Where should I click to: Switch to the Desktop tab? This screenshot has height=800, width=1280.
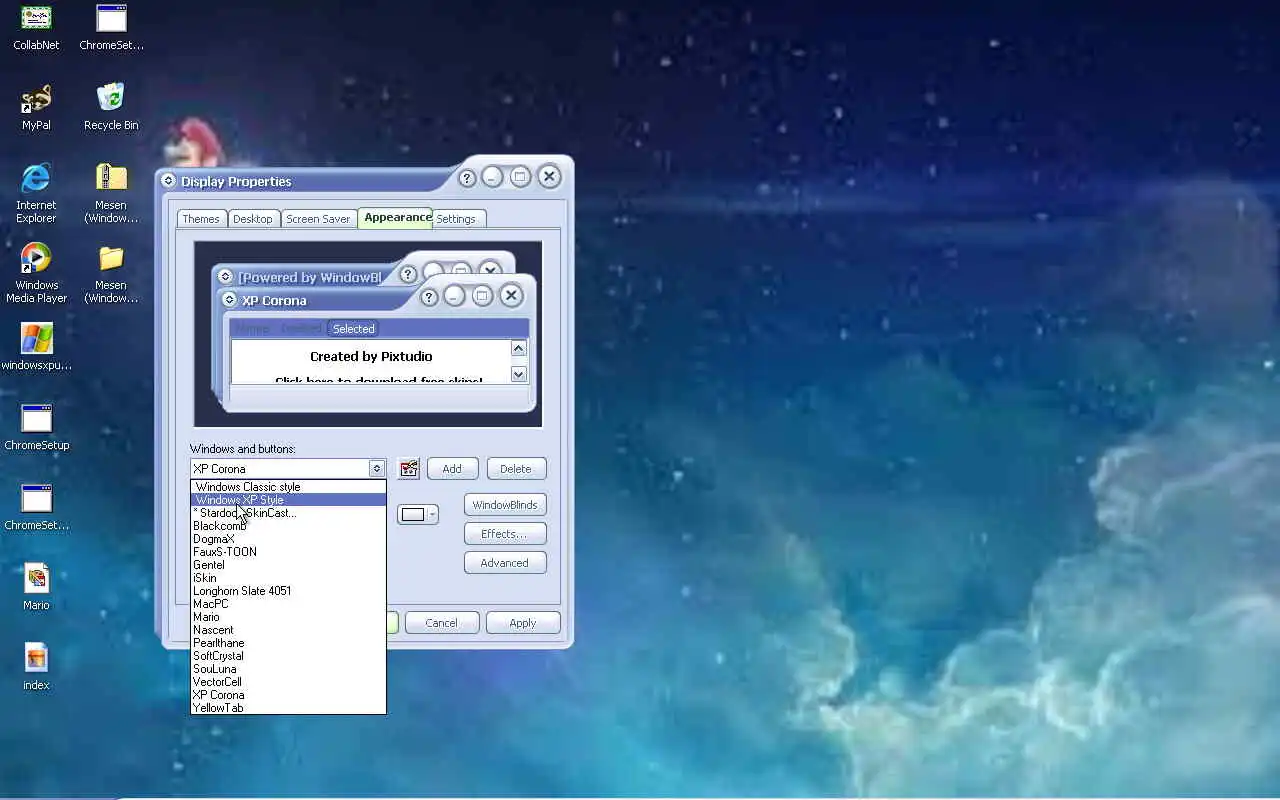click(253, 219)
